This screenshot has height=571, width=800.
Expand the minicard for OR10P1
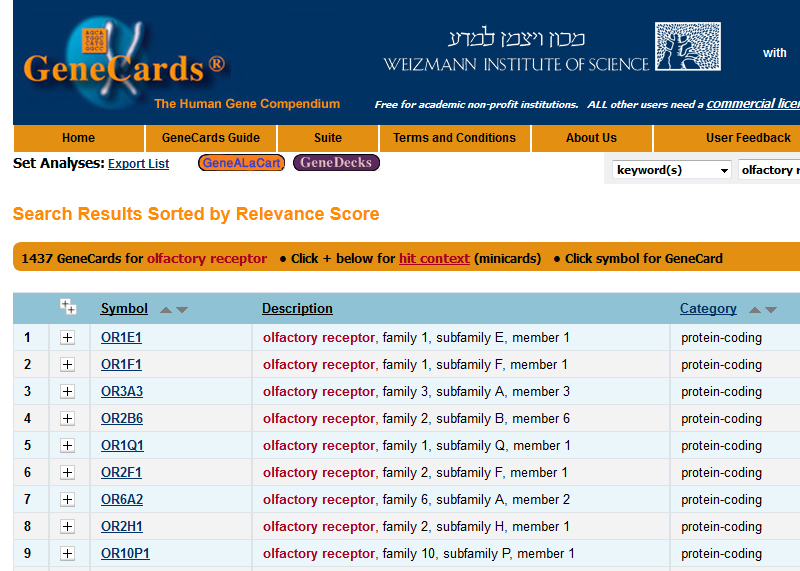pos(68,554)
